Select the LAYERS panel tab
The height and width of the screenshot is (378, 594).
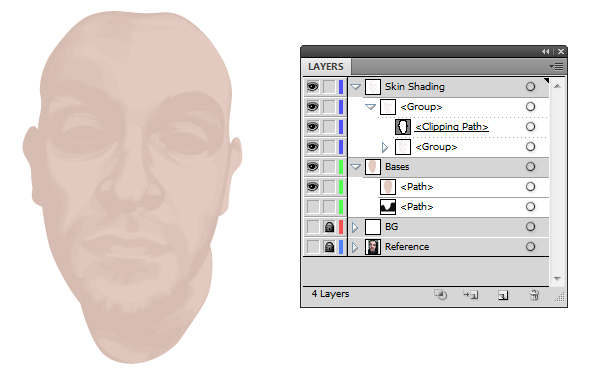point(326,67)
